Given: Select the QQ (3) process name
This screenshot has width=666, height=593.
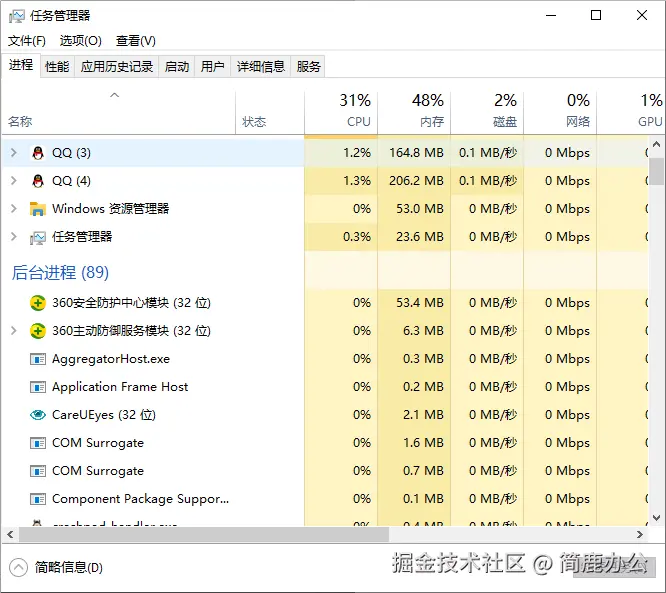Looking at the screenshot, I should (71, 153).
